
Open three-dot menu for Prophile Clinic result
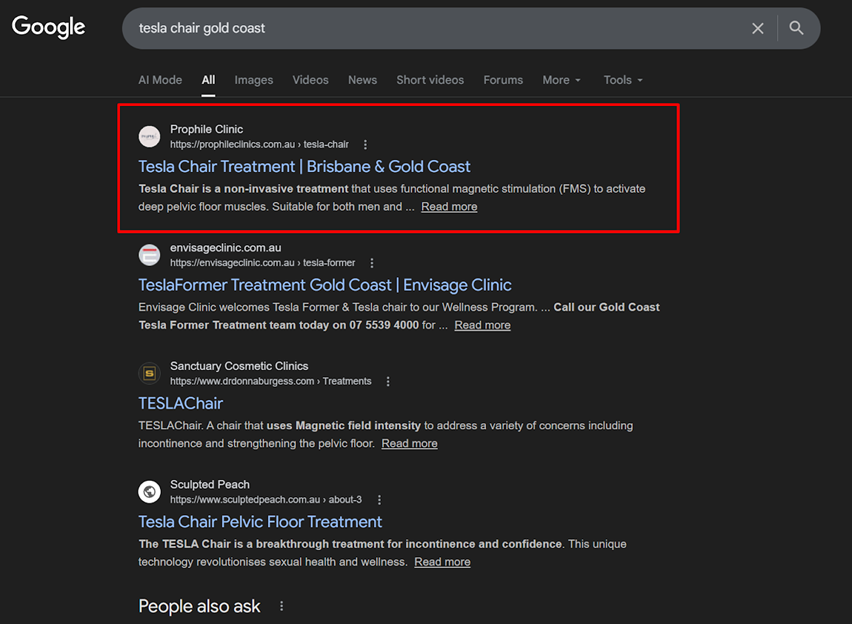[x=366, y=145]
